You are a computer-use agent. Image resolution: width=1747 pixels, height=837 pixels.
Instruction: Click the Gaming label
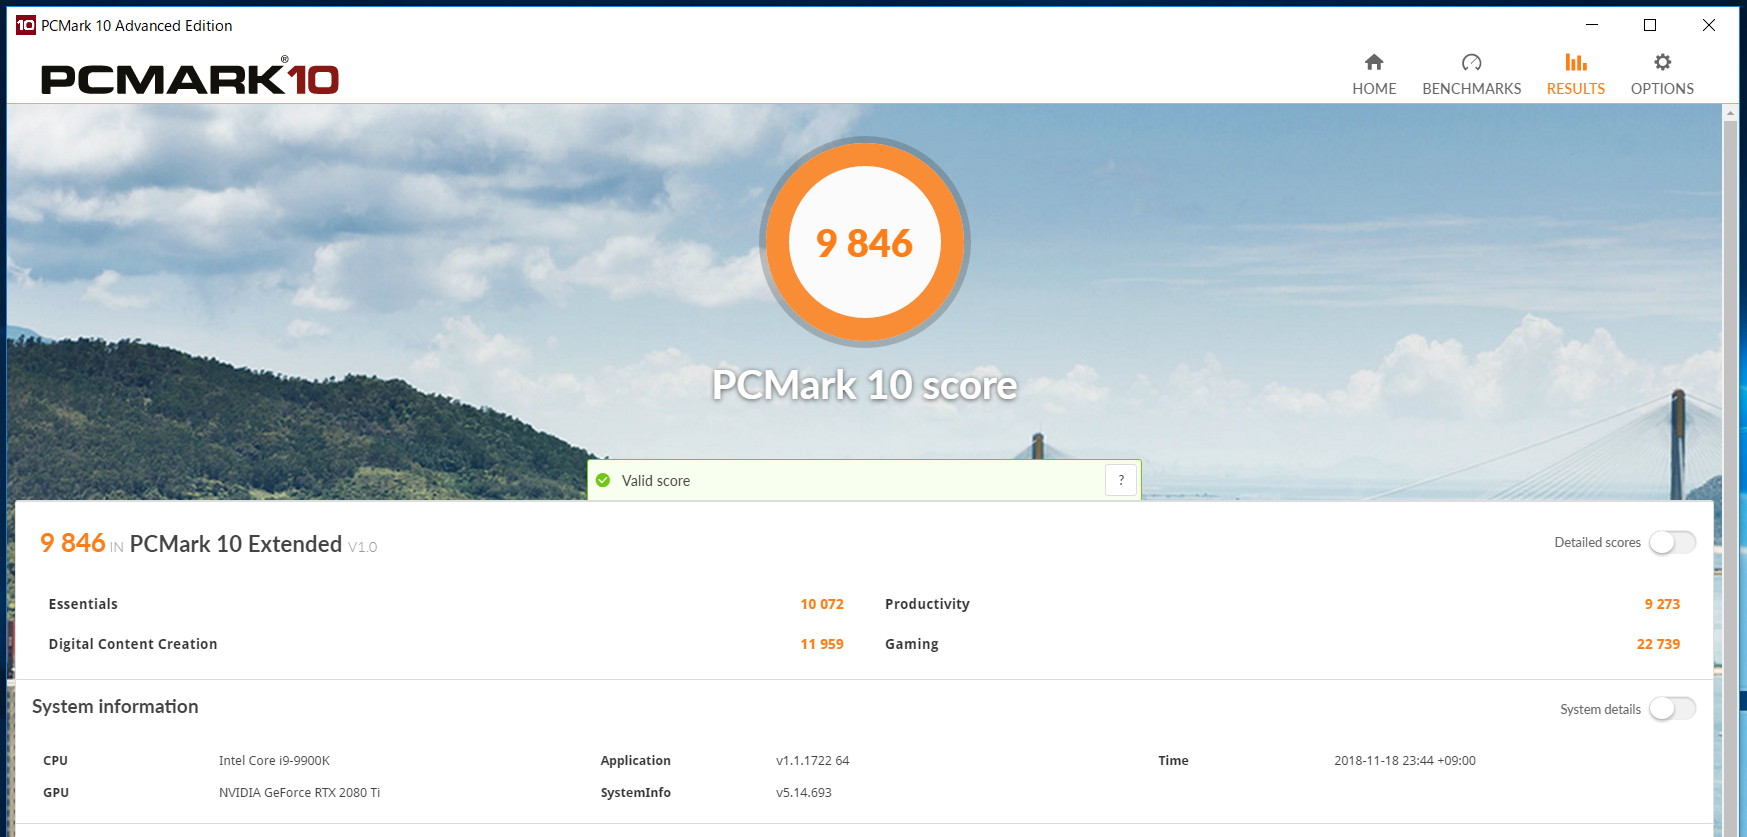912,644
